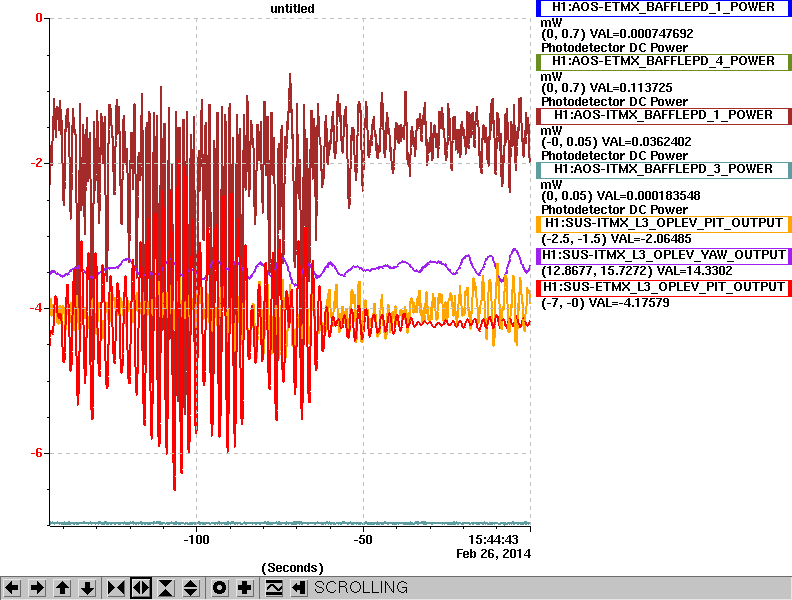The height and width of the screenshot is (600, 792).
Task: Select the H1:AOS-ETMX_BAFFLEPD_4_POWER legend entry
Action: tap(663, 62)
